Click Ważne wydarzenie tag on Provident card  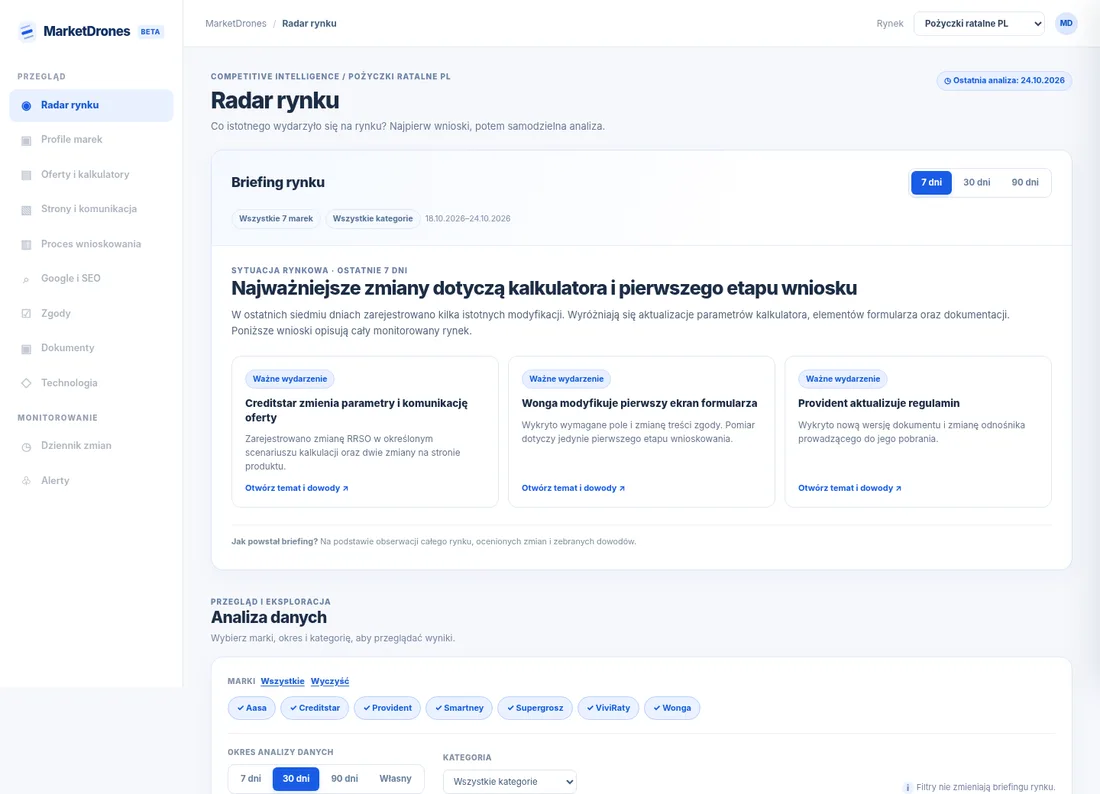pos(843,379)
